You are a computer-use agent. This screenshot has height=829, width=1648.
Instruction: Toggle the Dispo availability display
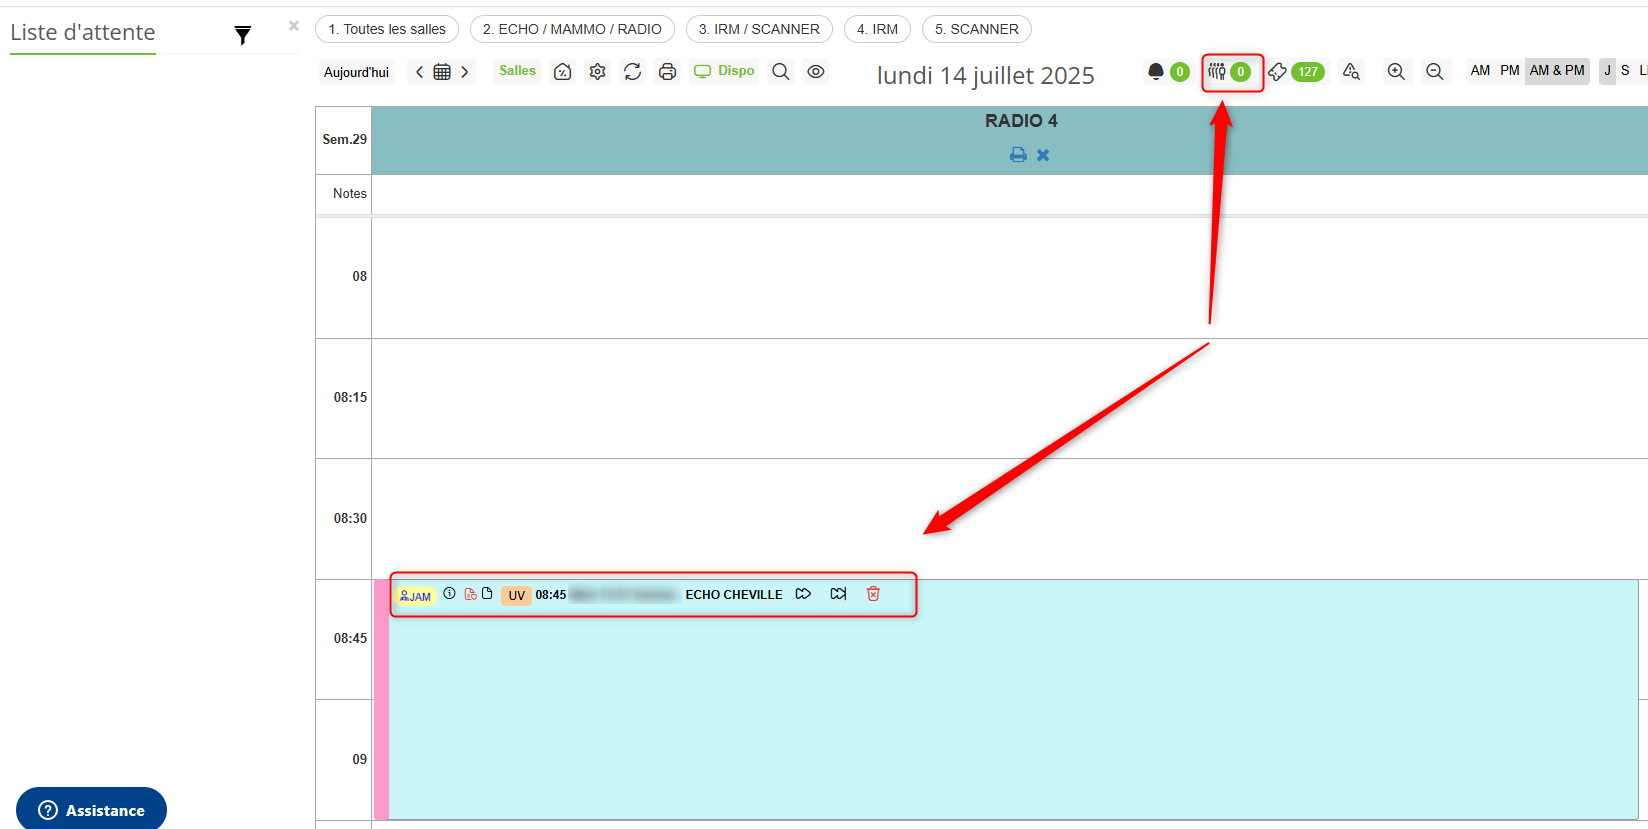pos(725,71)
